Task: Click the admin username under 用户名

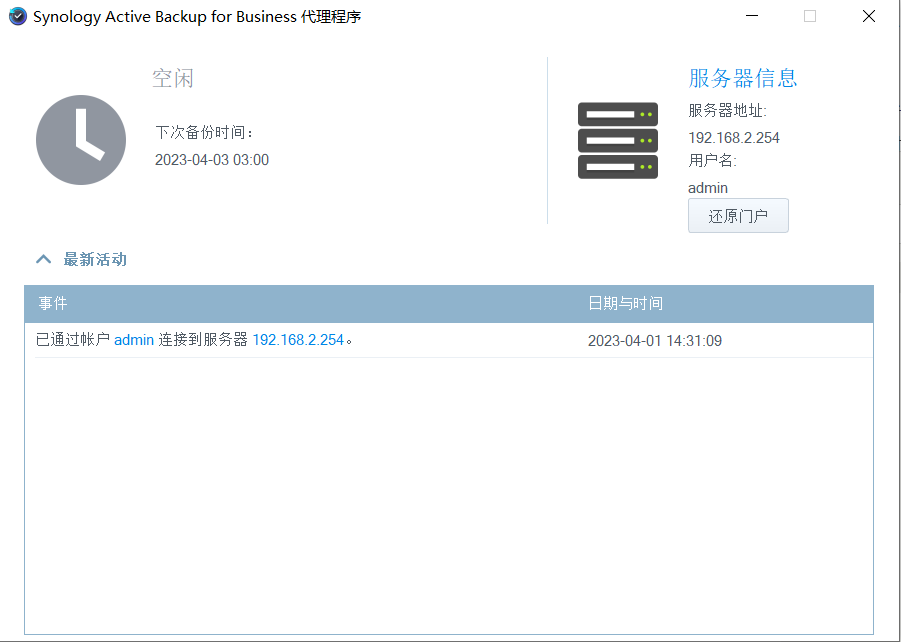Action: click(x=707, y=188)
